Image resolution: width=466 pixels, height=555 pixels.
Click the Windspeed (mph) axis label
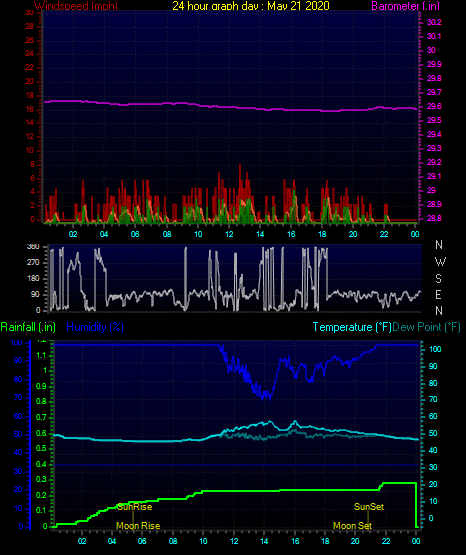coord(76,6)
